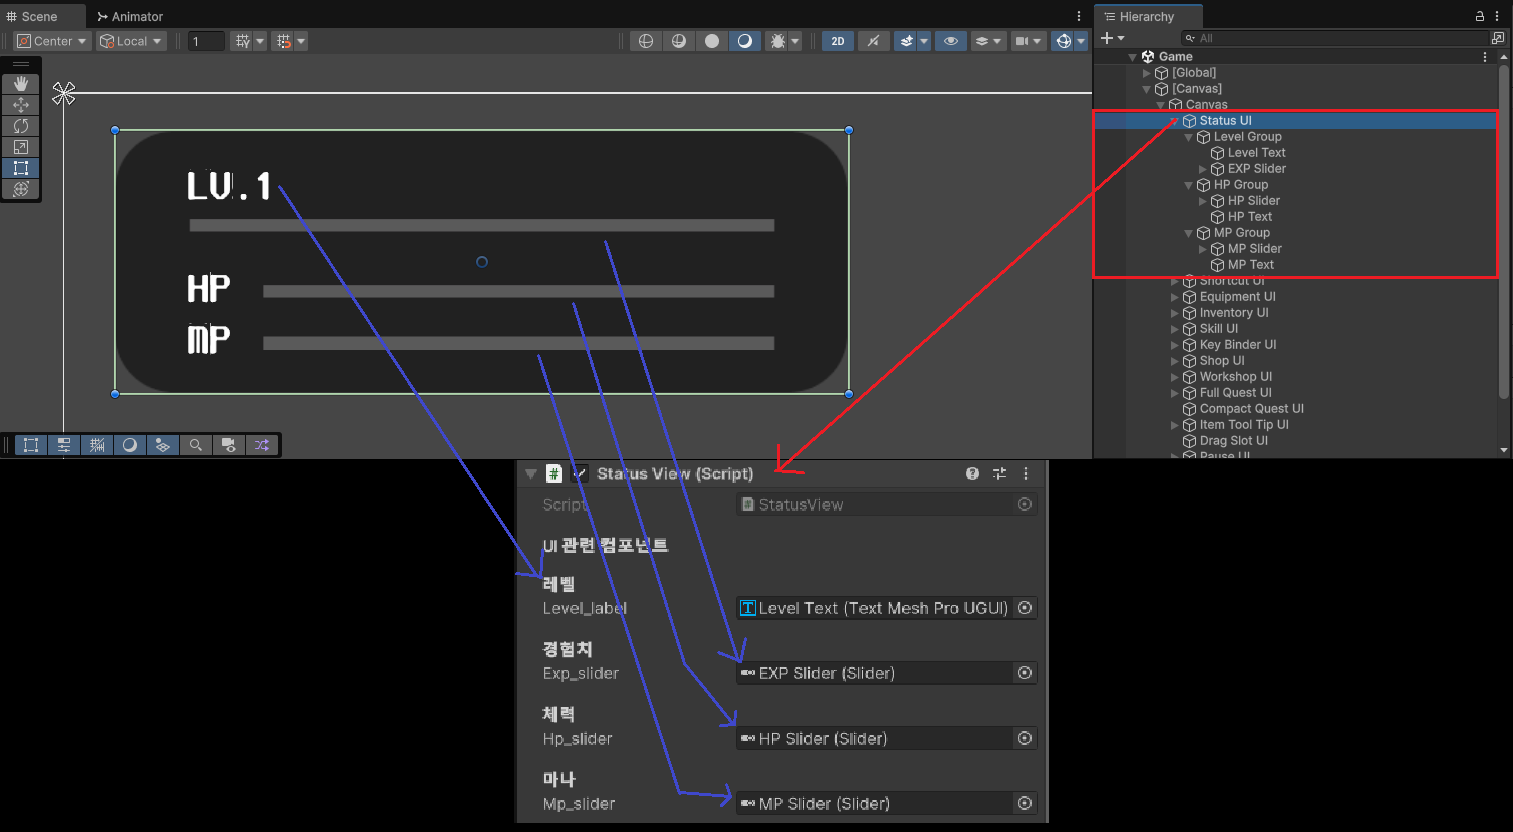This screenshot has height=832, width=1513.
Task: Toggle the Status View enabled checkbox
Action: tap(580, 474)
